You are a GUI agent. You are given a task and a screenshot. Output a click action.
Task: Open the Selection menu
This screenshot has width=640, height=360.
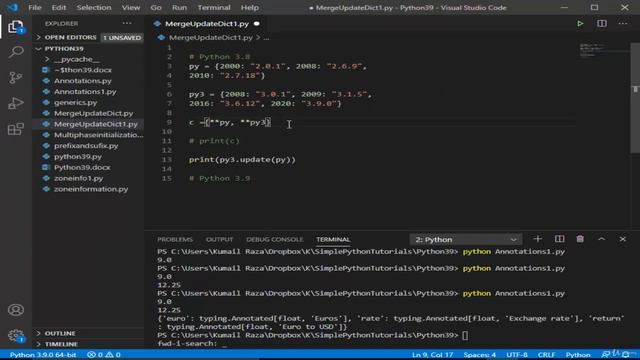pos(94,7)
